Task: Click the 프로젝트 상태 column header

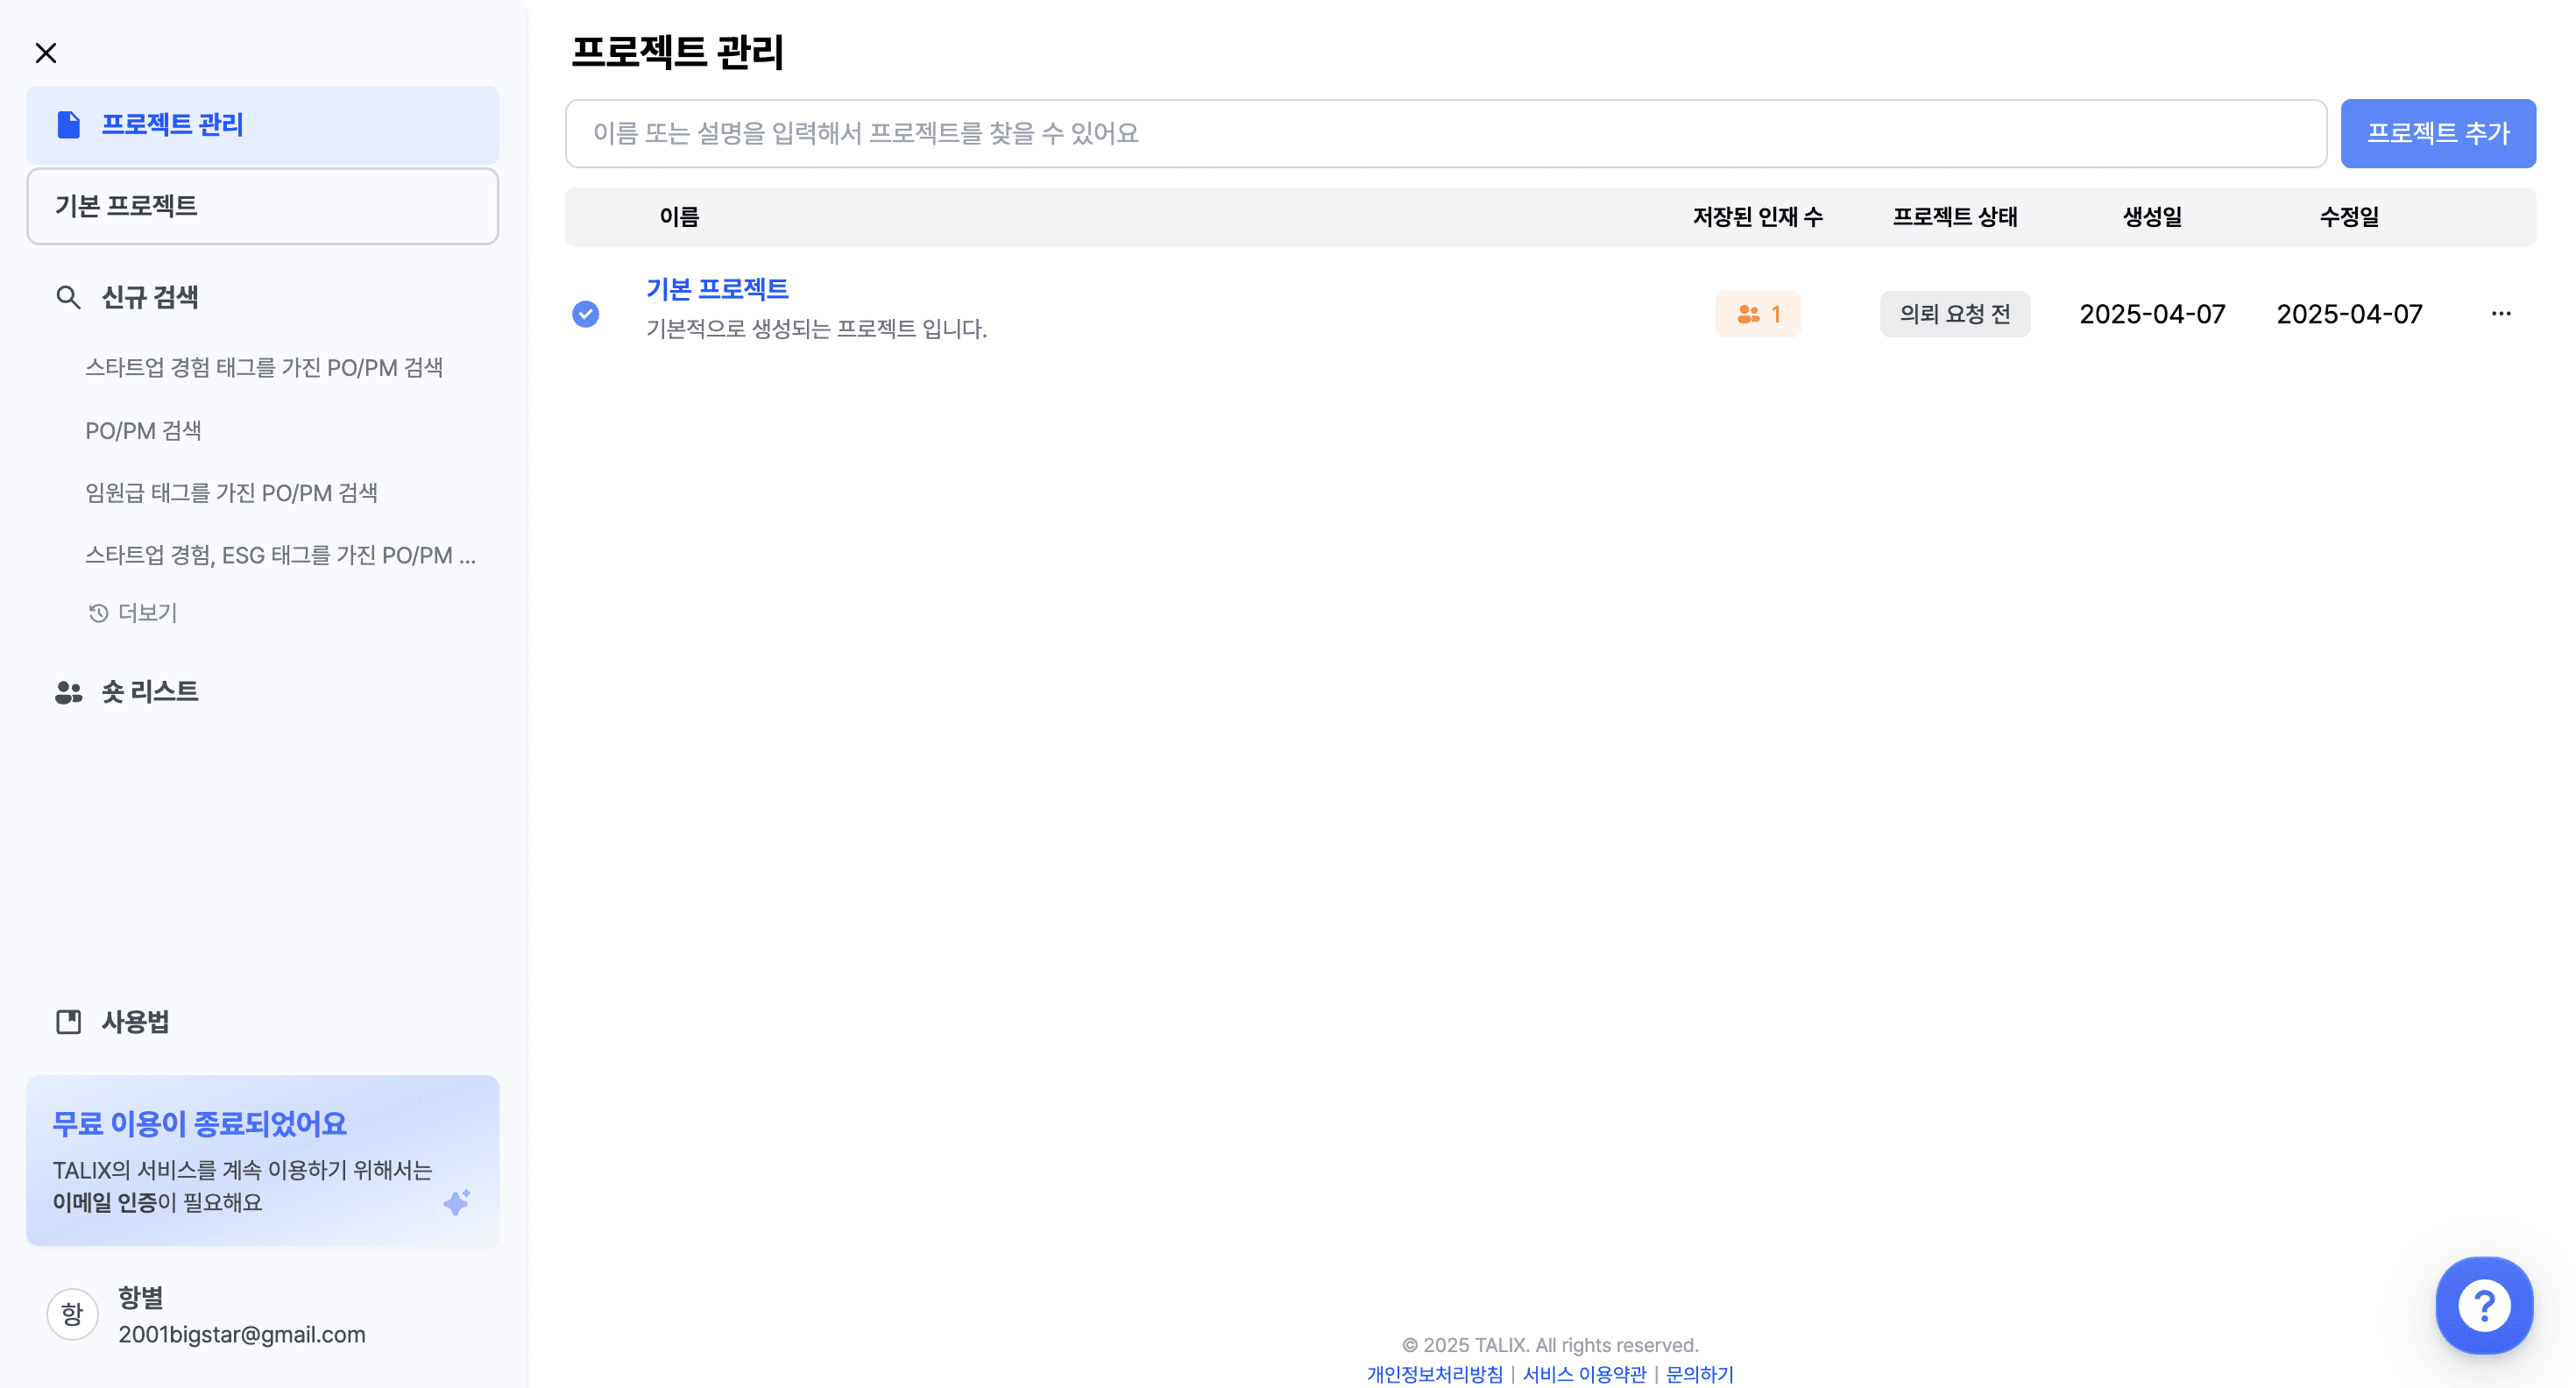Action: [x=1954, y=217]
